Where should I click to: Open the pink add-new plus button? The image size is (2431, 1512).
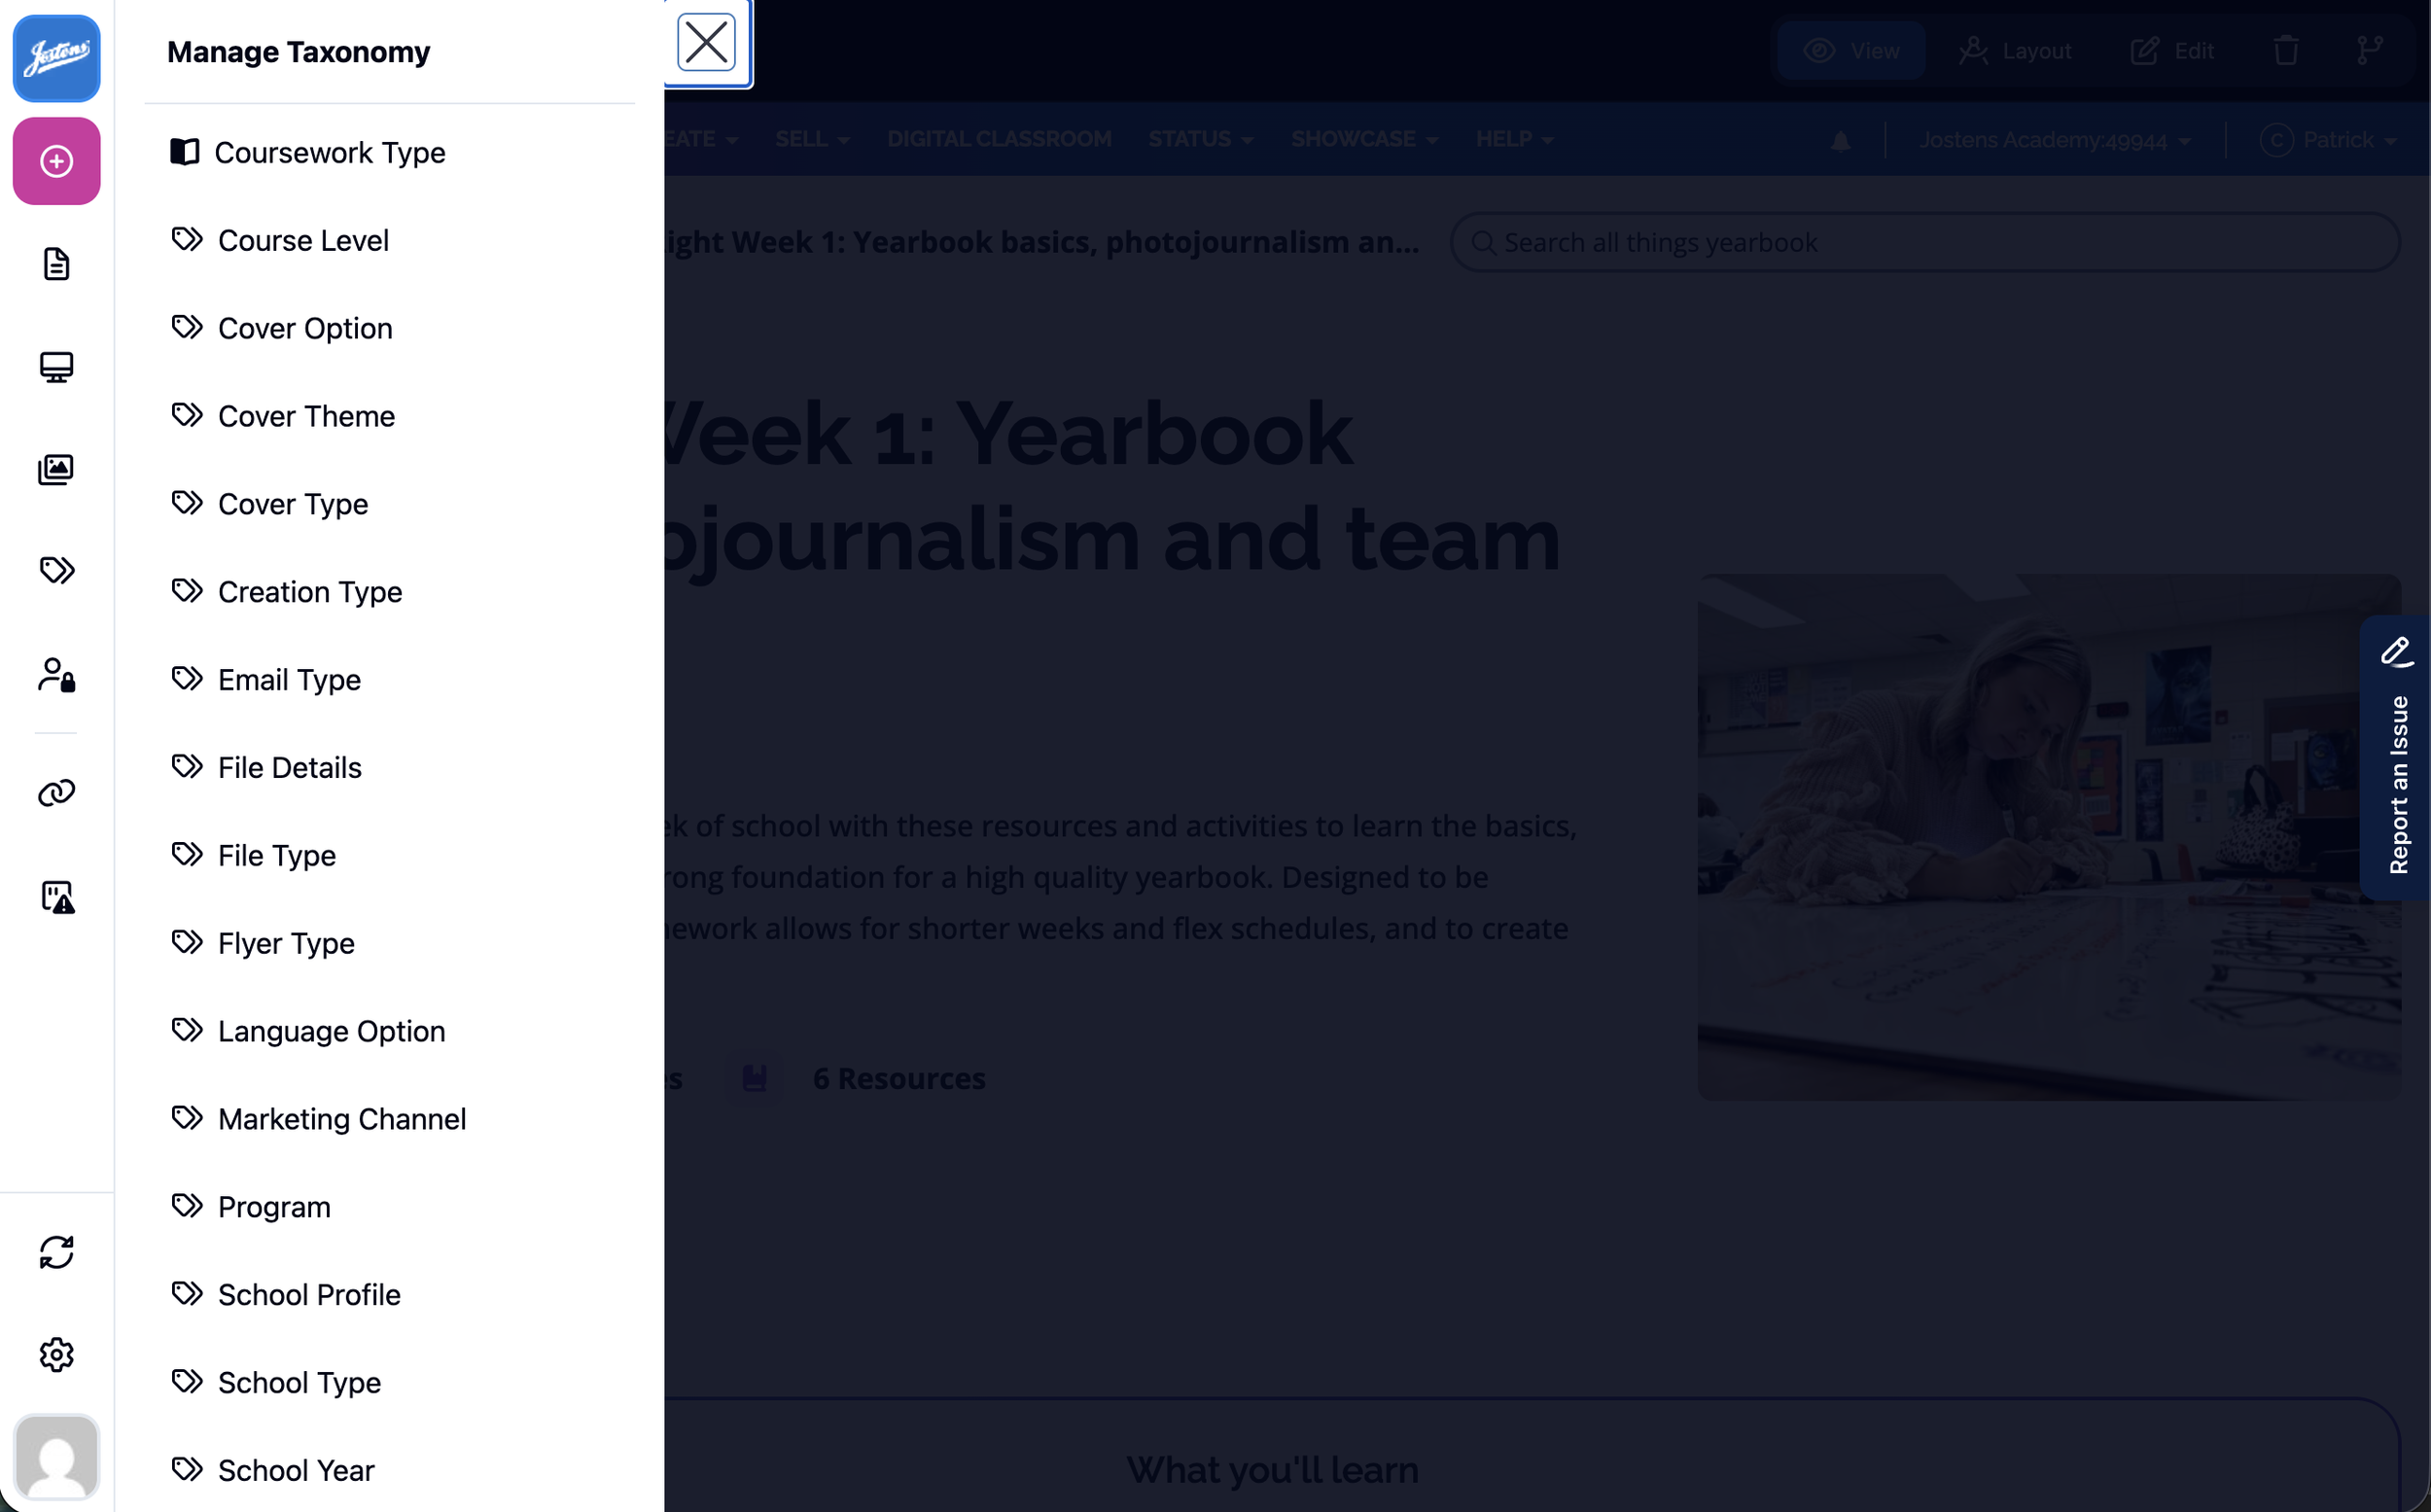tap(56, 161)
